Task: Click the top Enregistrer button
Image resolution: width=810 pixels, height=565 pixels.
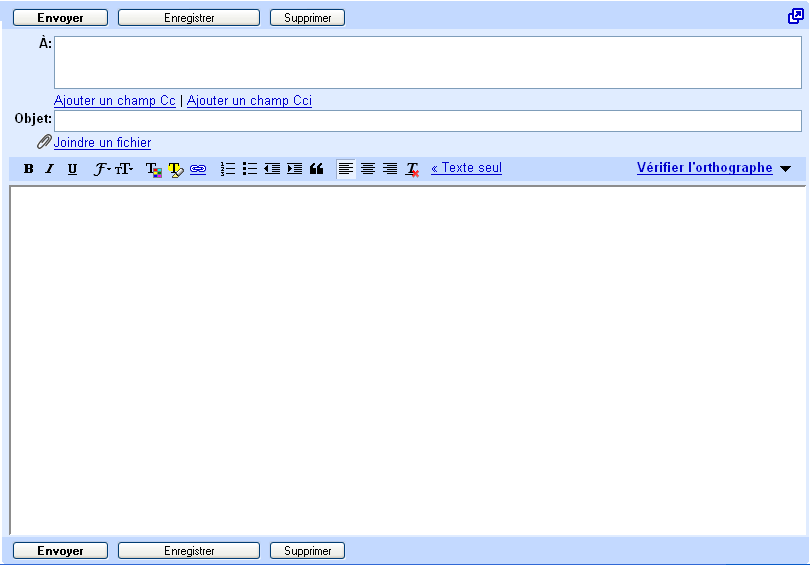Action: [189, 18]
